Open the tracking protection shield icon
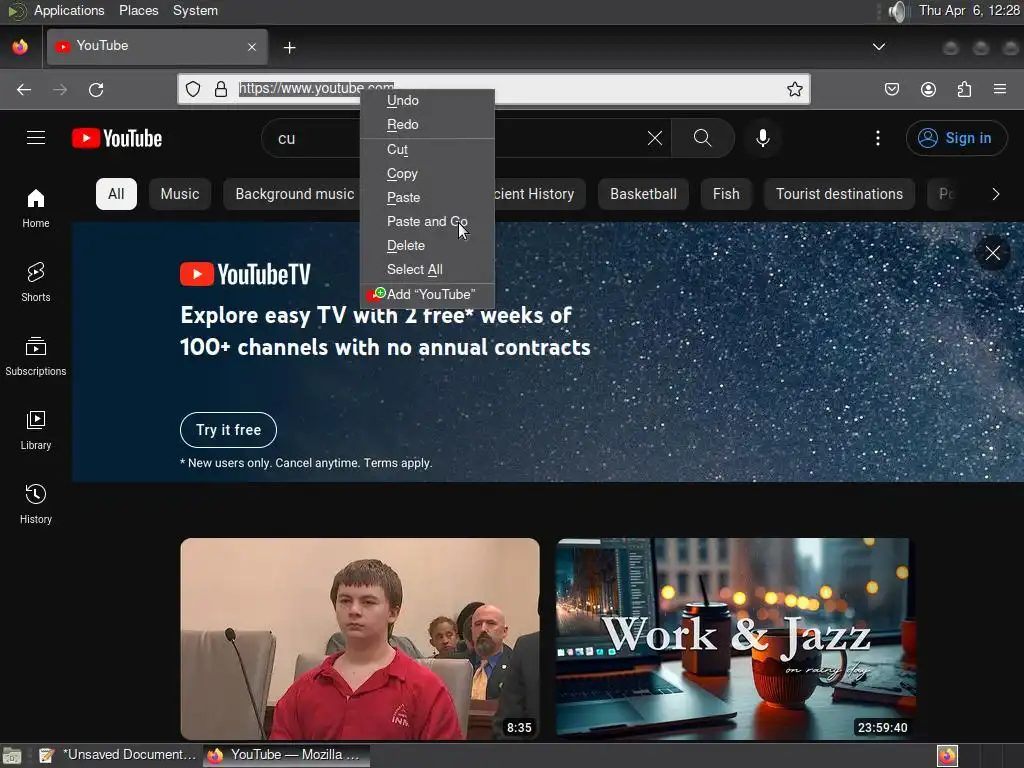The height and width of the screenshot is (768, 1024). point(193,89)
